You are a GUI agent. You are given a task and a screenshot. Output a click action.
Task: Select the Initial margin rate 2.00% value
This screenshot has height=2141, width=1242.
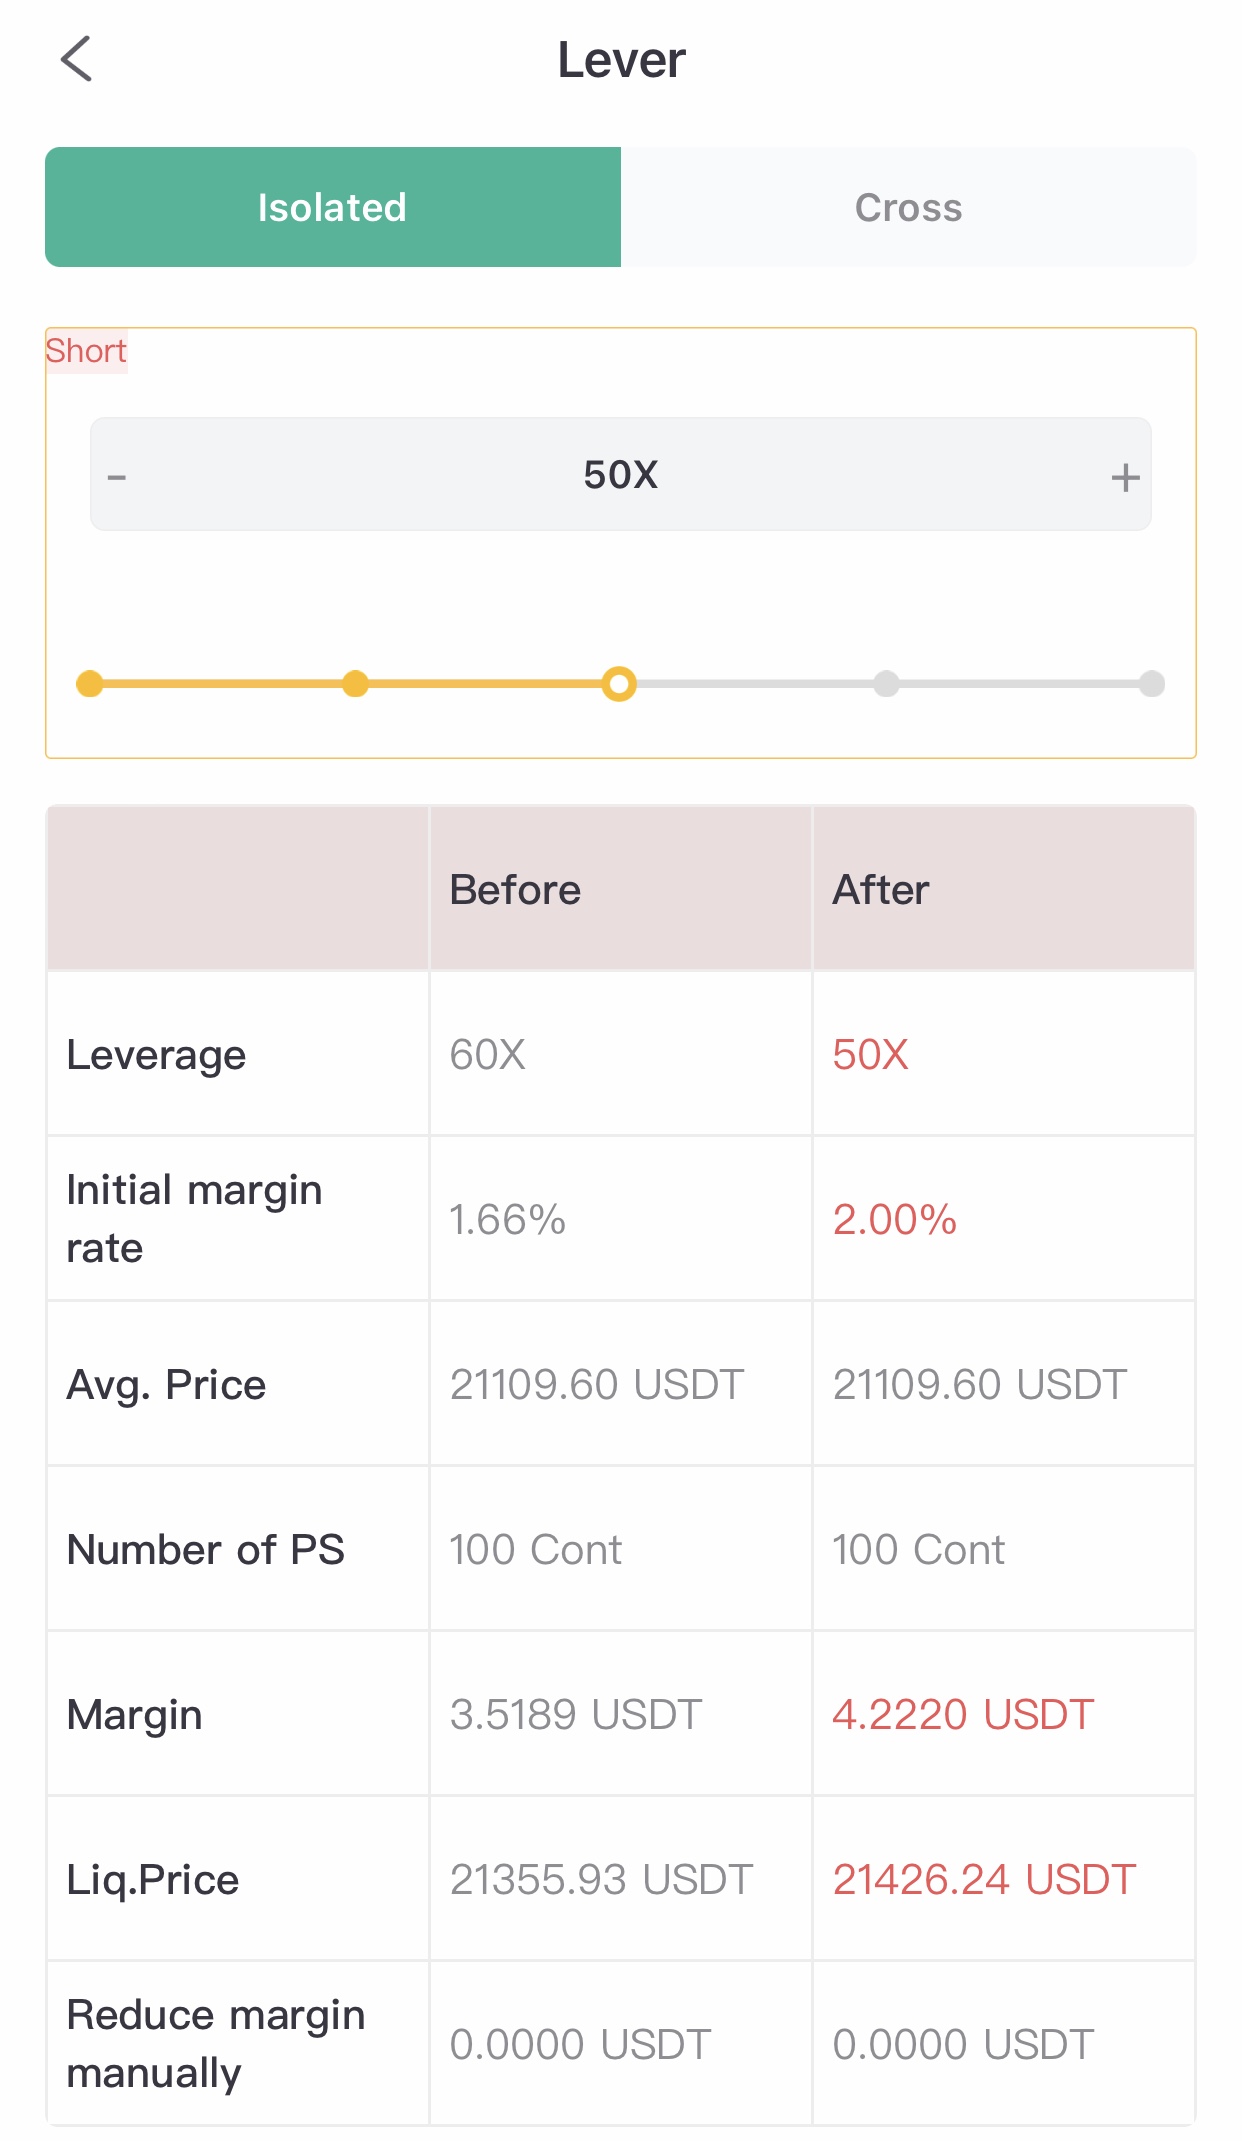(x=893, y=1219)
